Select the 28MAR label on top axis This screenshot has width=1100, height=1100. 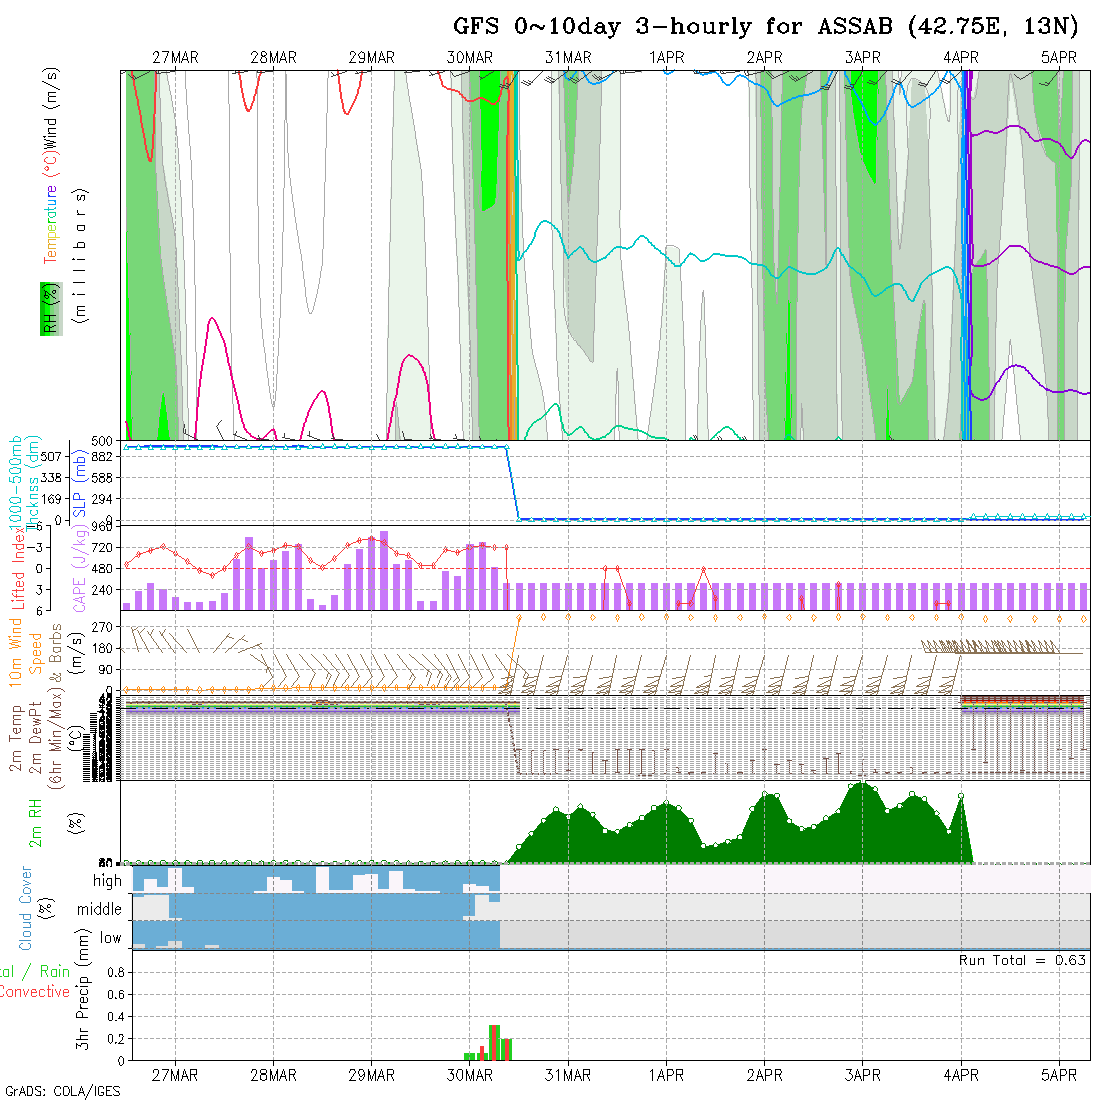(x=274, y=58)
